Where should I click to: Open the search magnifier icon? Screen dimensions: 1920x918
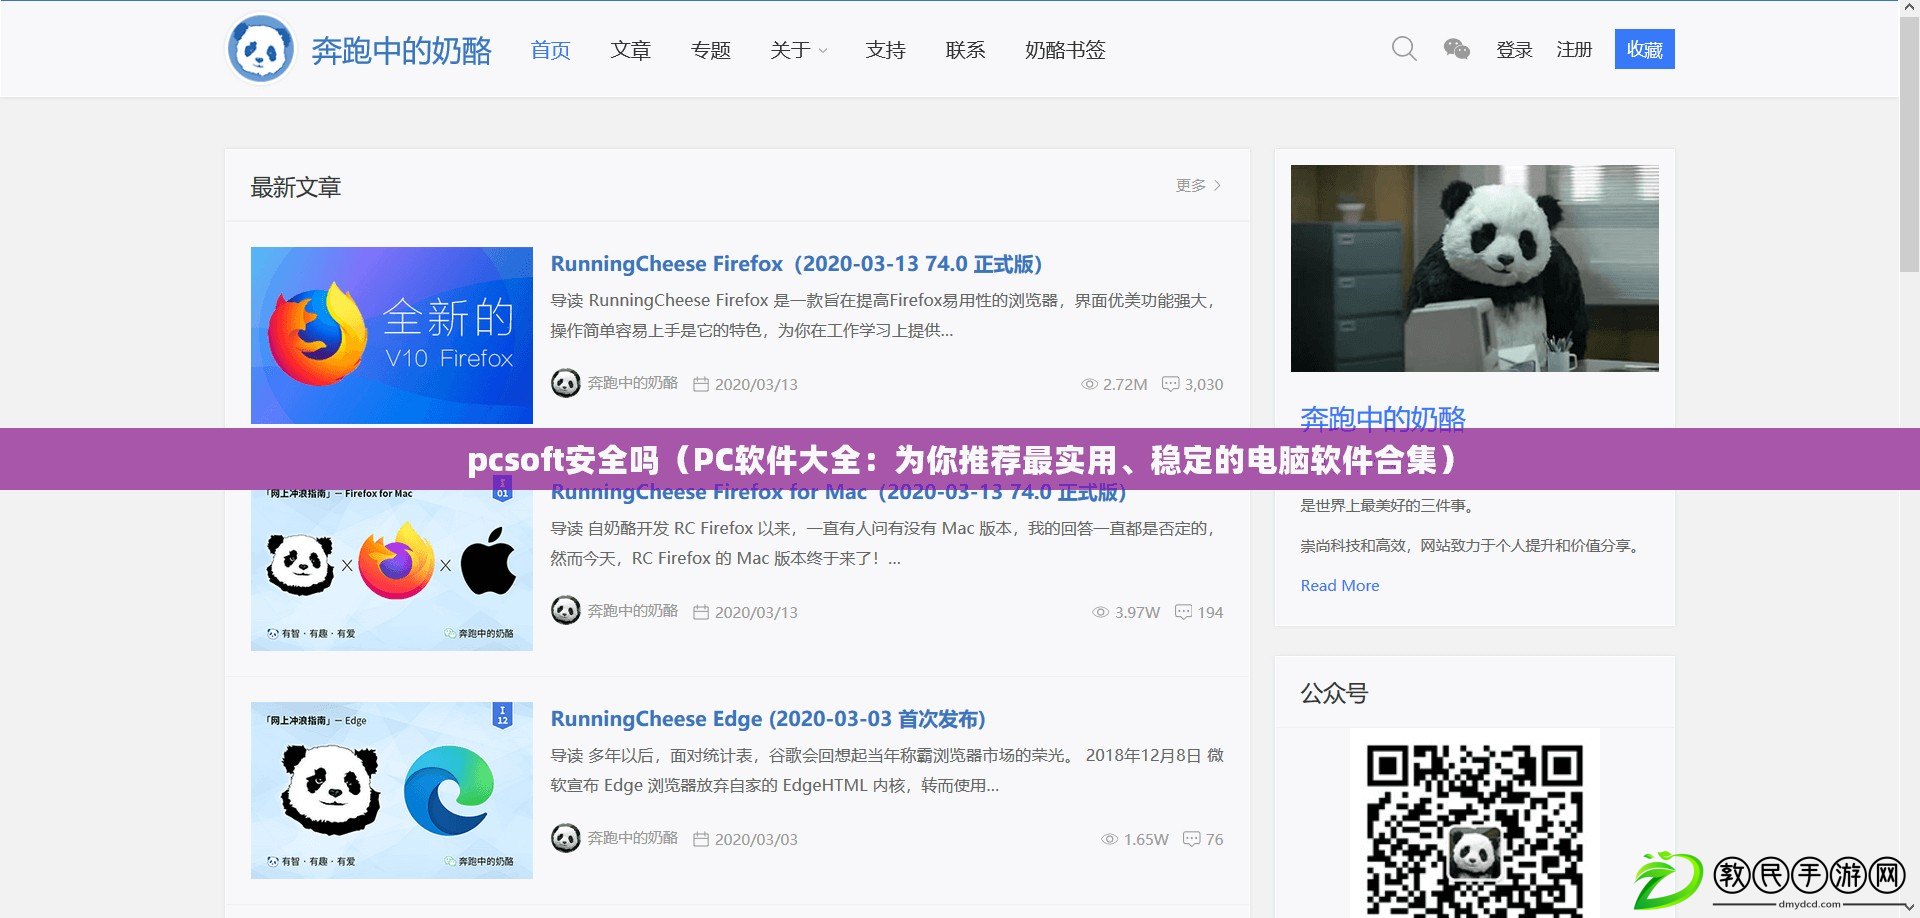[1404, 49]
